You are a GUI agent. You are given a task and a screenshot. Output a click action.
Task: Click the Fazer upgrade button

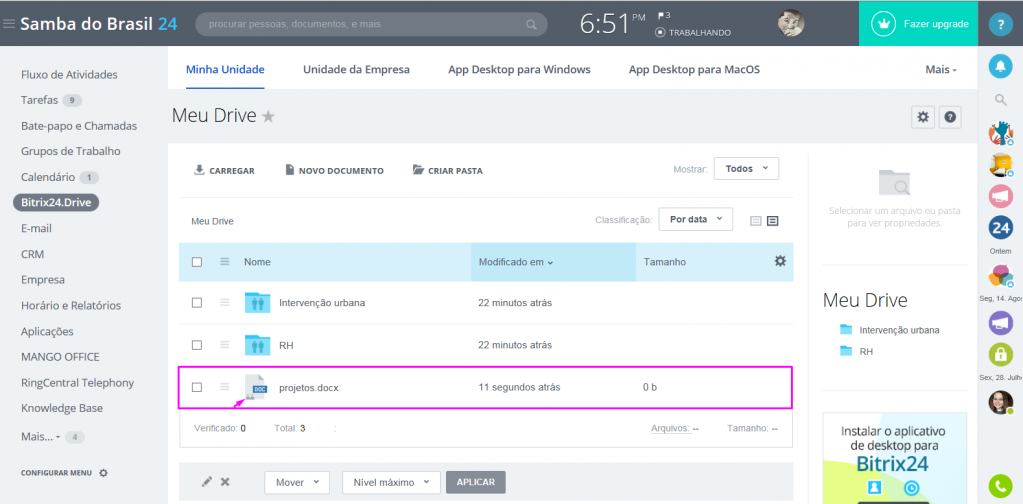point(918,23)
